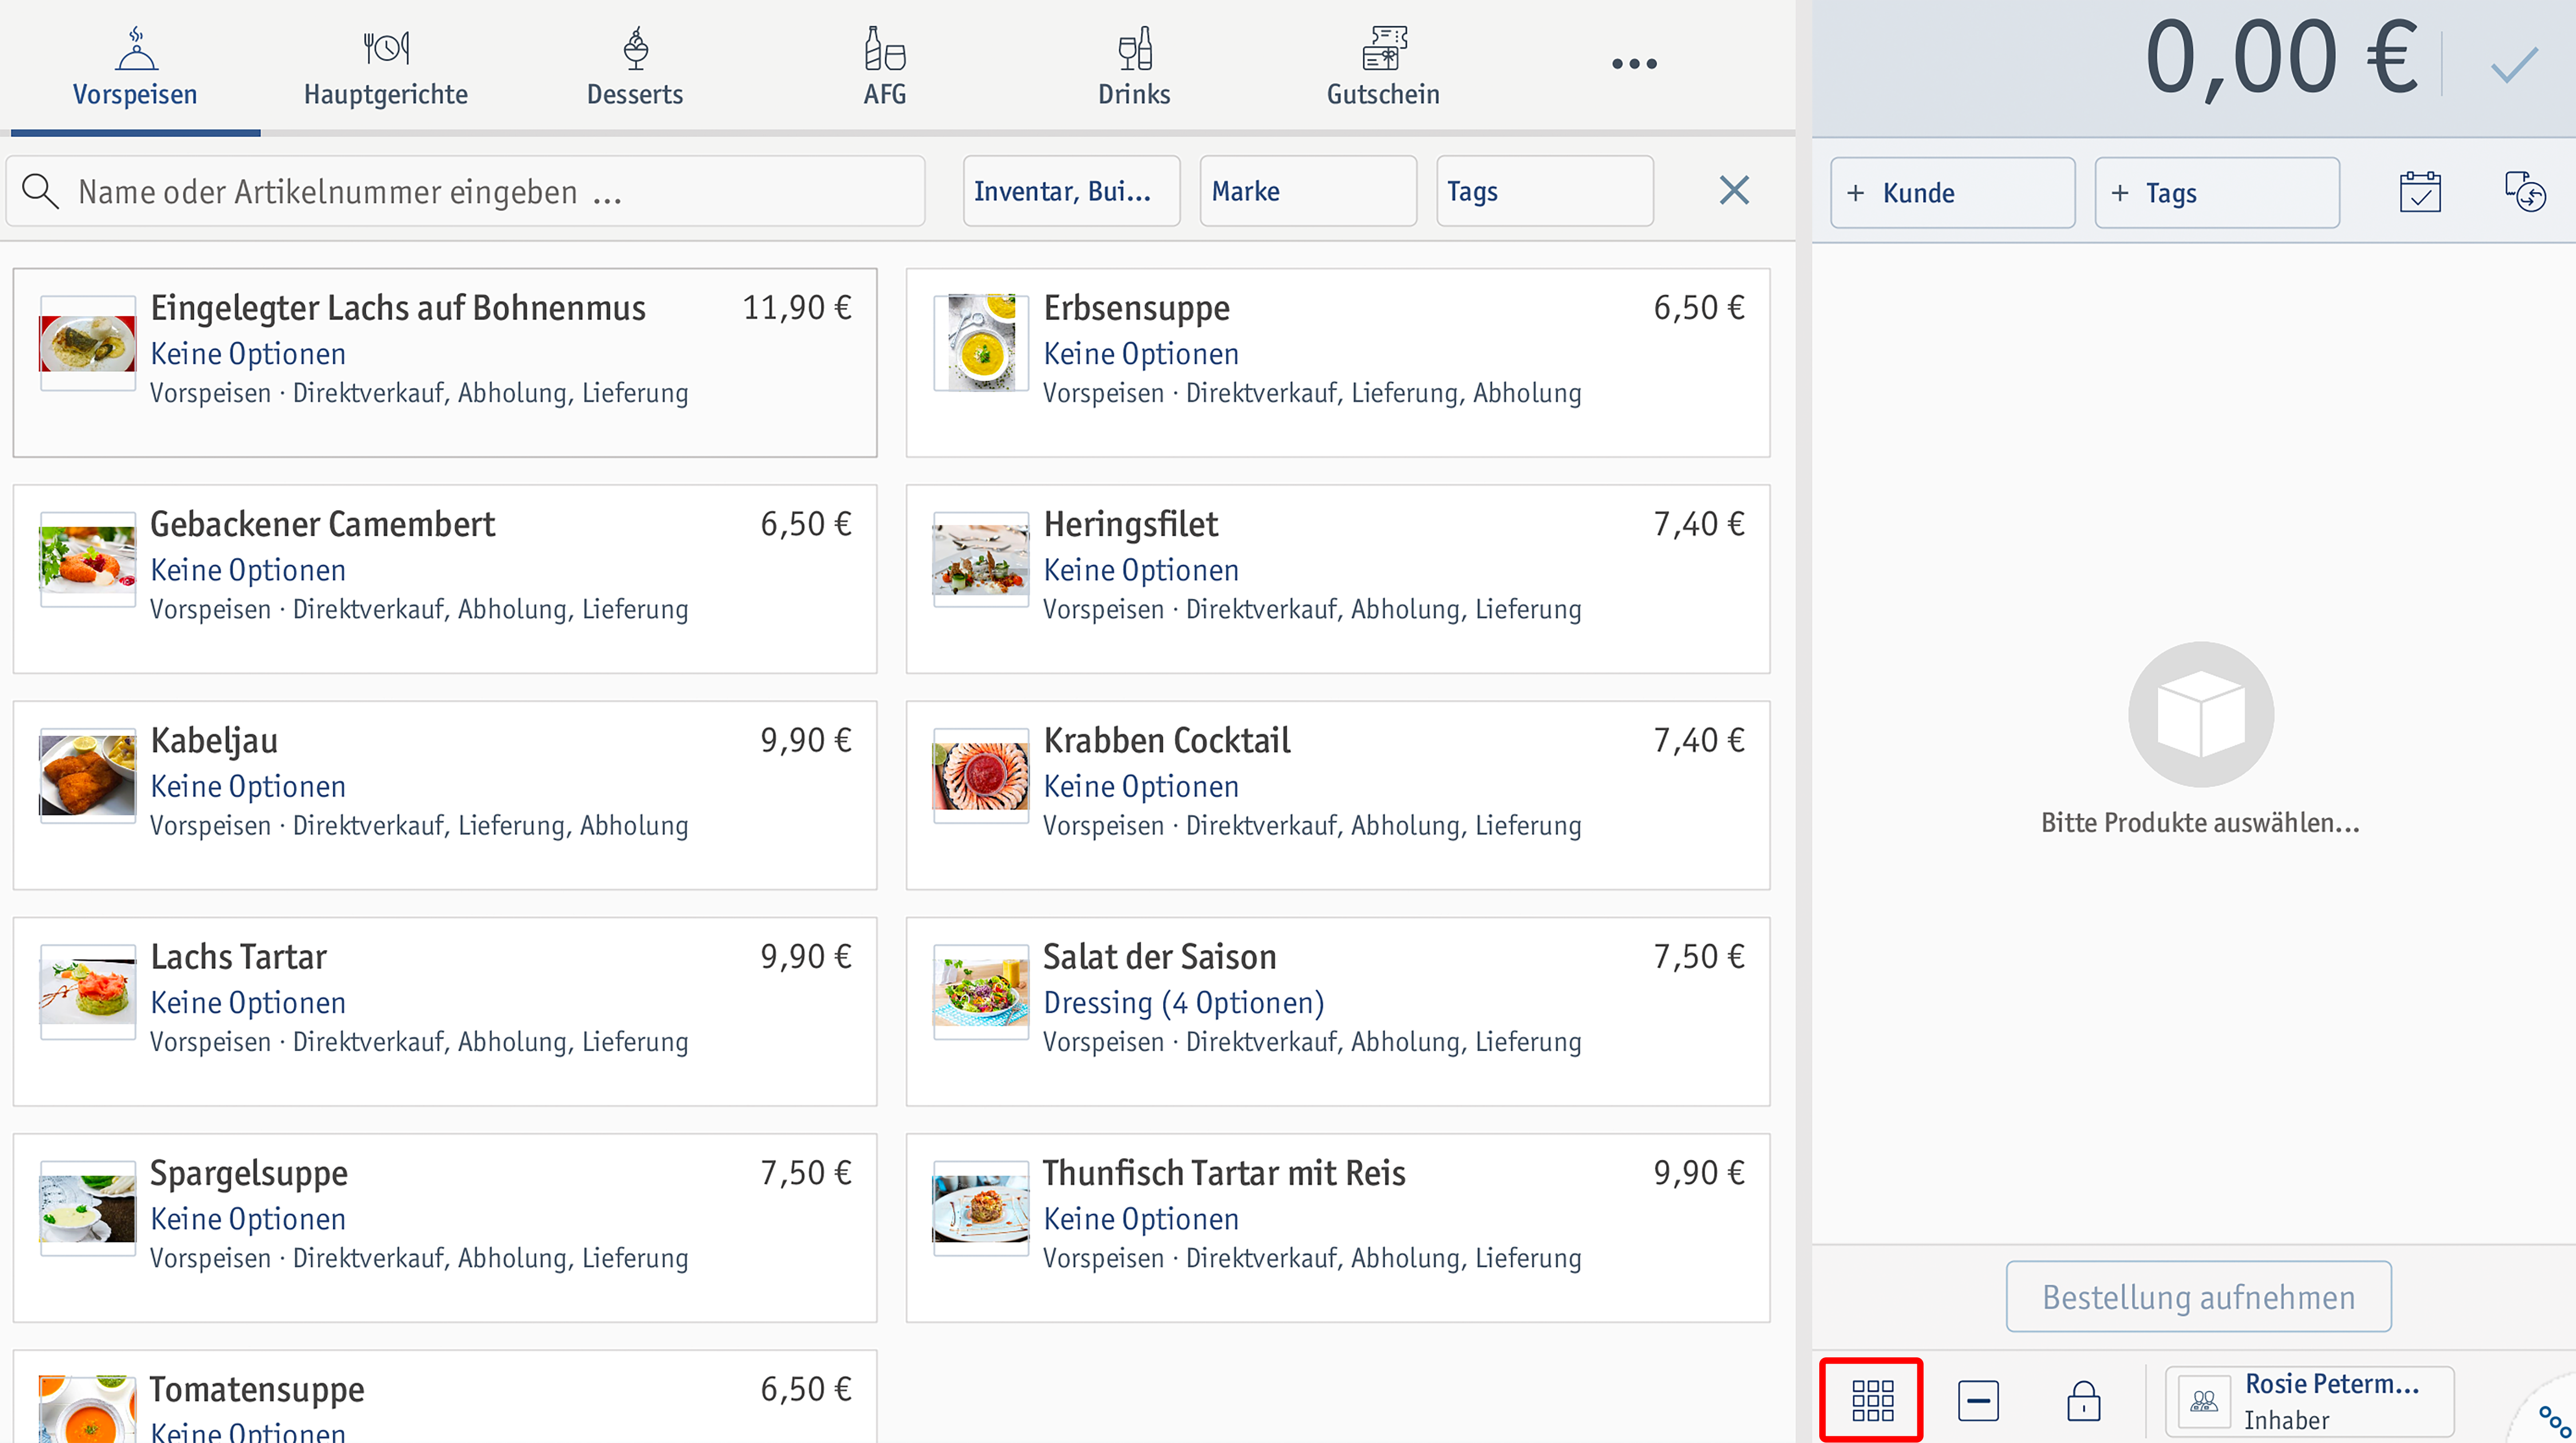Viewport: 2576px width, 1443px height.
Task: Click the 9,90 € price of Lachs Tartar
Action: [806, 957]
